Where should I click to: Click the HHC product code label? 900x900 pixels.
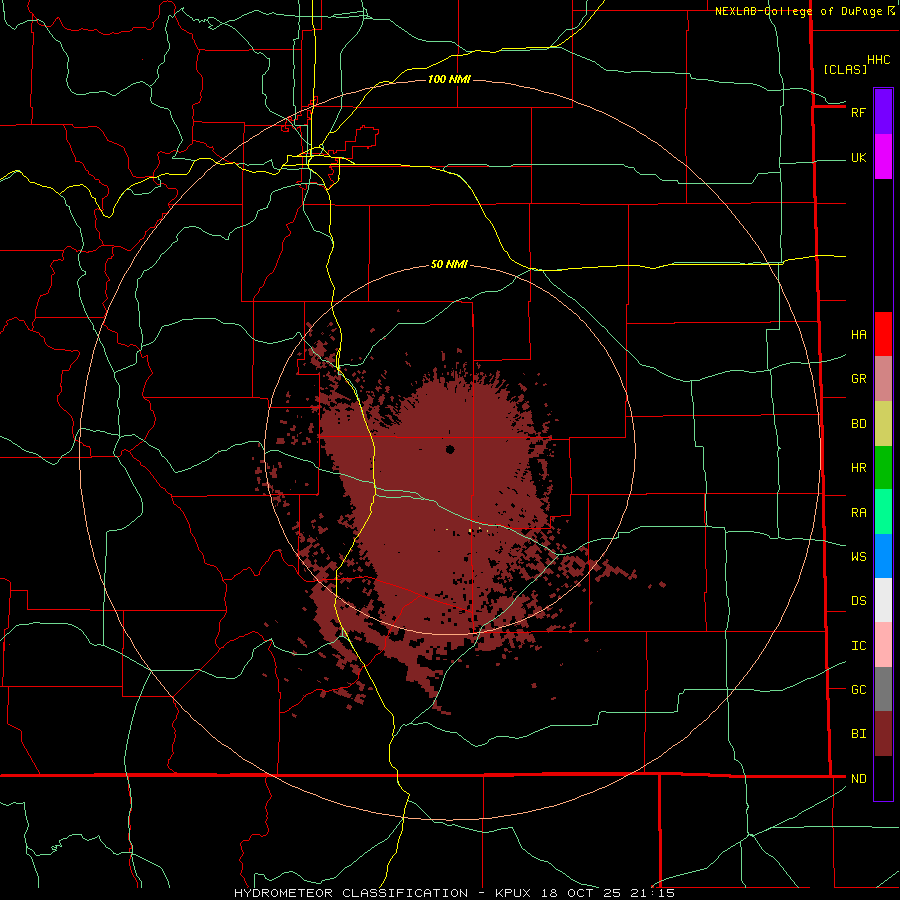[878, 60]
